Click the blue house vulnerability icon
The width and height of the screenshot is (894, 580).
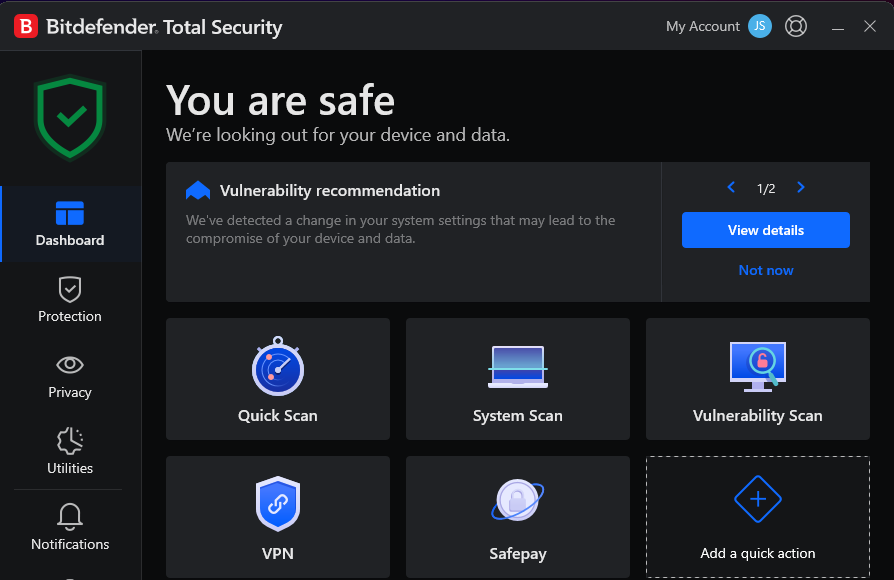pyautogui.click(x=198, y=190)
